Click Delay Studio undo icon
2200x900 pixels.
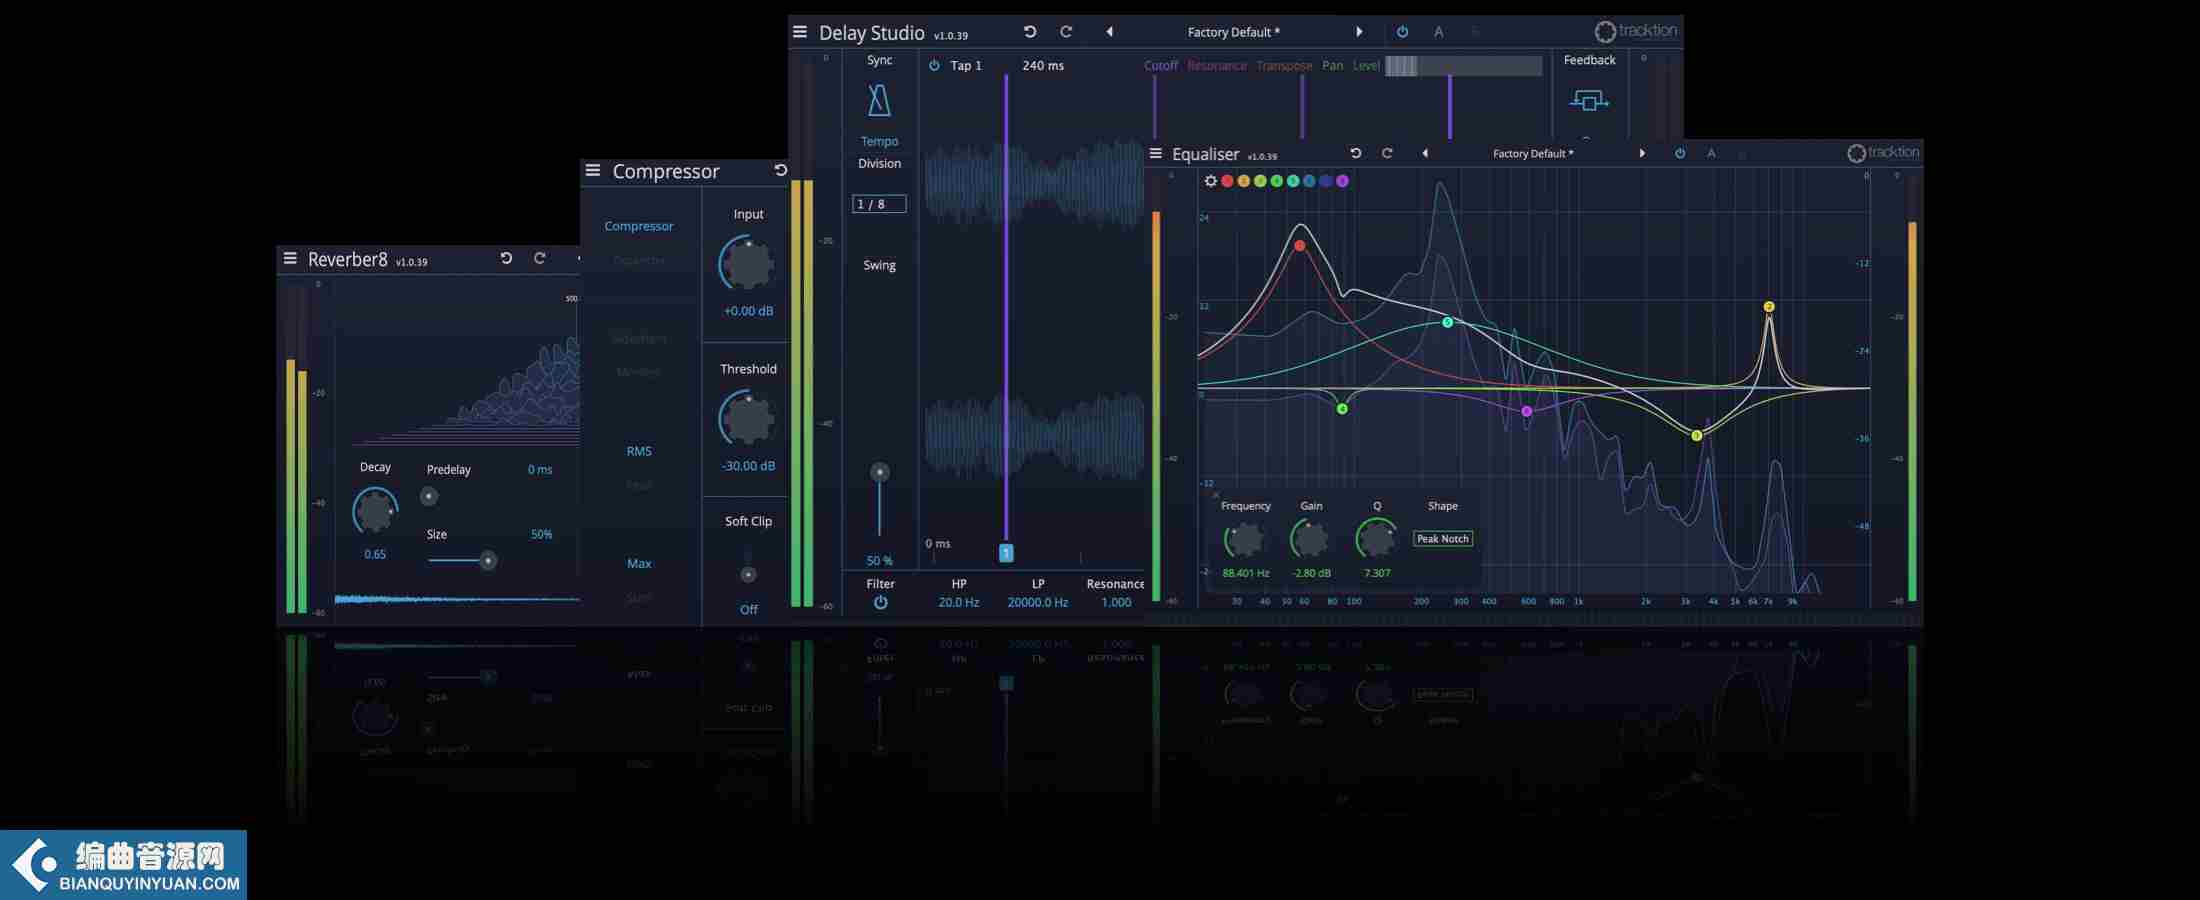click(x=1030, y=32)
